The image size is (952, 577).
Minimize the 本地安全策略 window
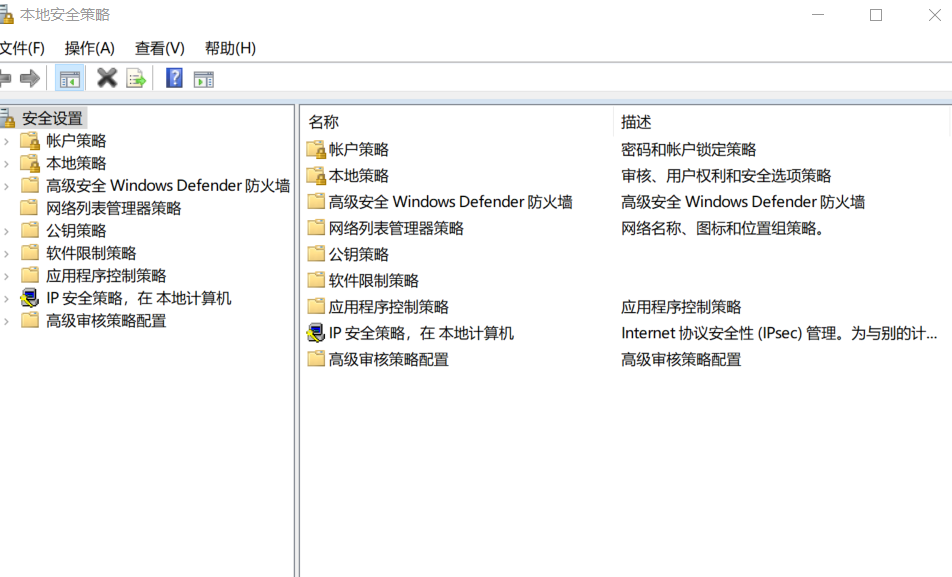tap(818, 15)
